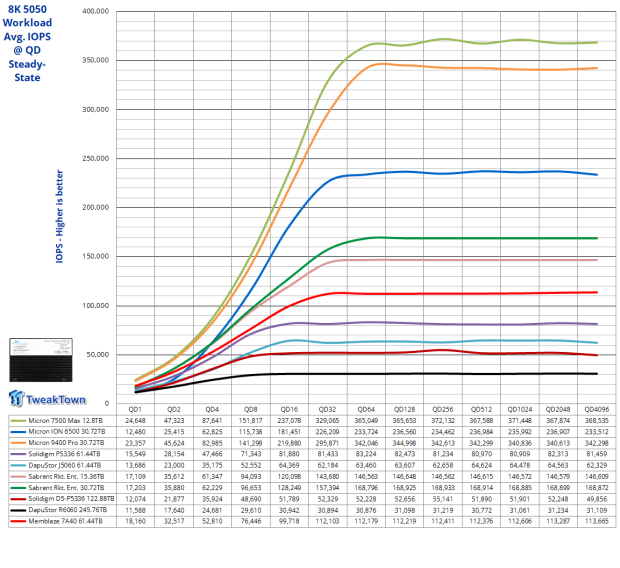620x568 pixels.
Task: Click the Micron 7500 Max 12.8TB legend label
Action: click(x=65, y=420)
